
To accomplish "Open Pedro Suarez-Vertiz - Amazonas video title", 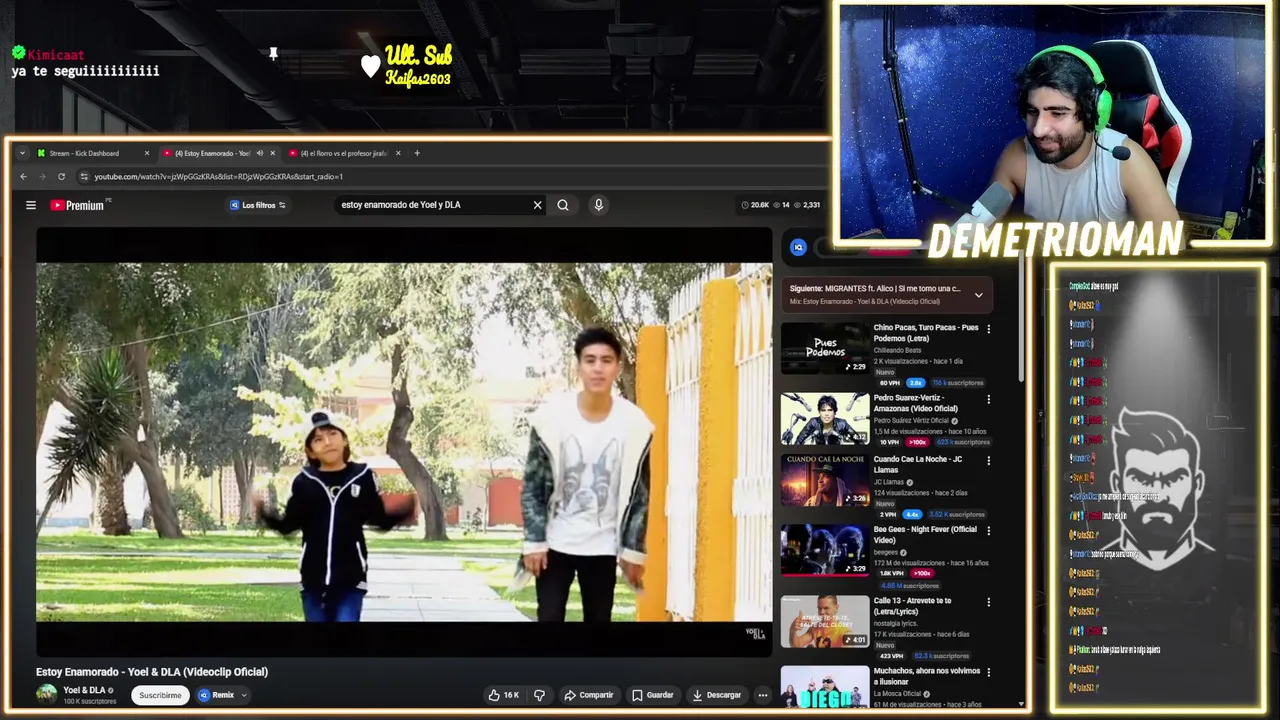I will [x=916, y=403].
